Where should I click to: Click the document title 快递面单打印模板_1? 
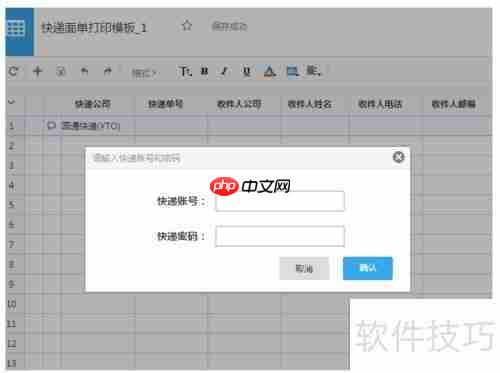94,28
